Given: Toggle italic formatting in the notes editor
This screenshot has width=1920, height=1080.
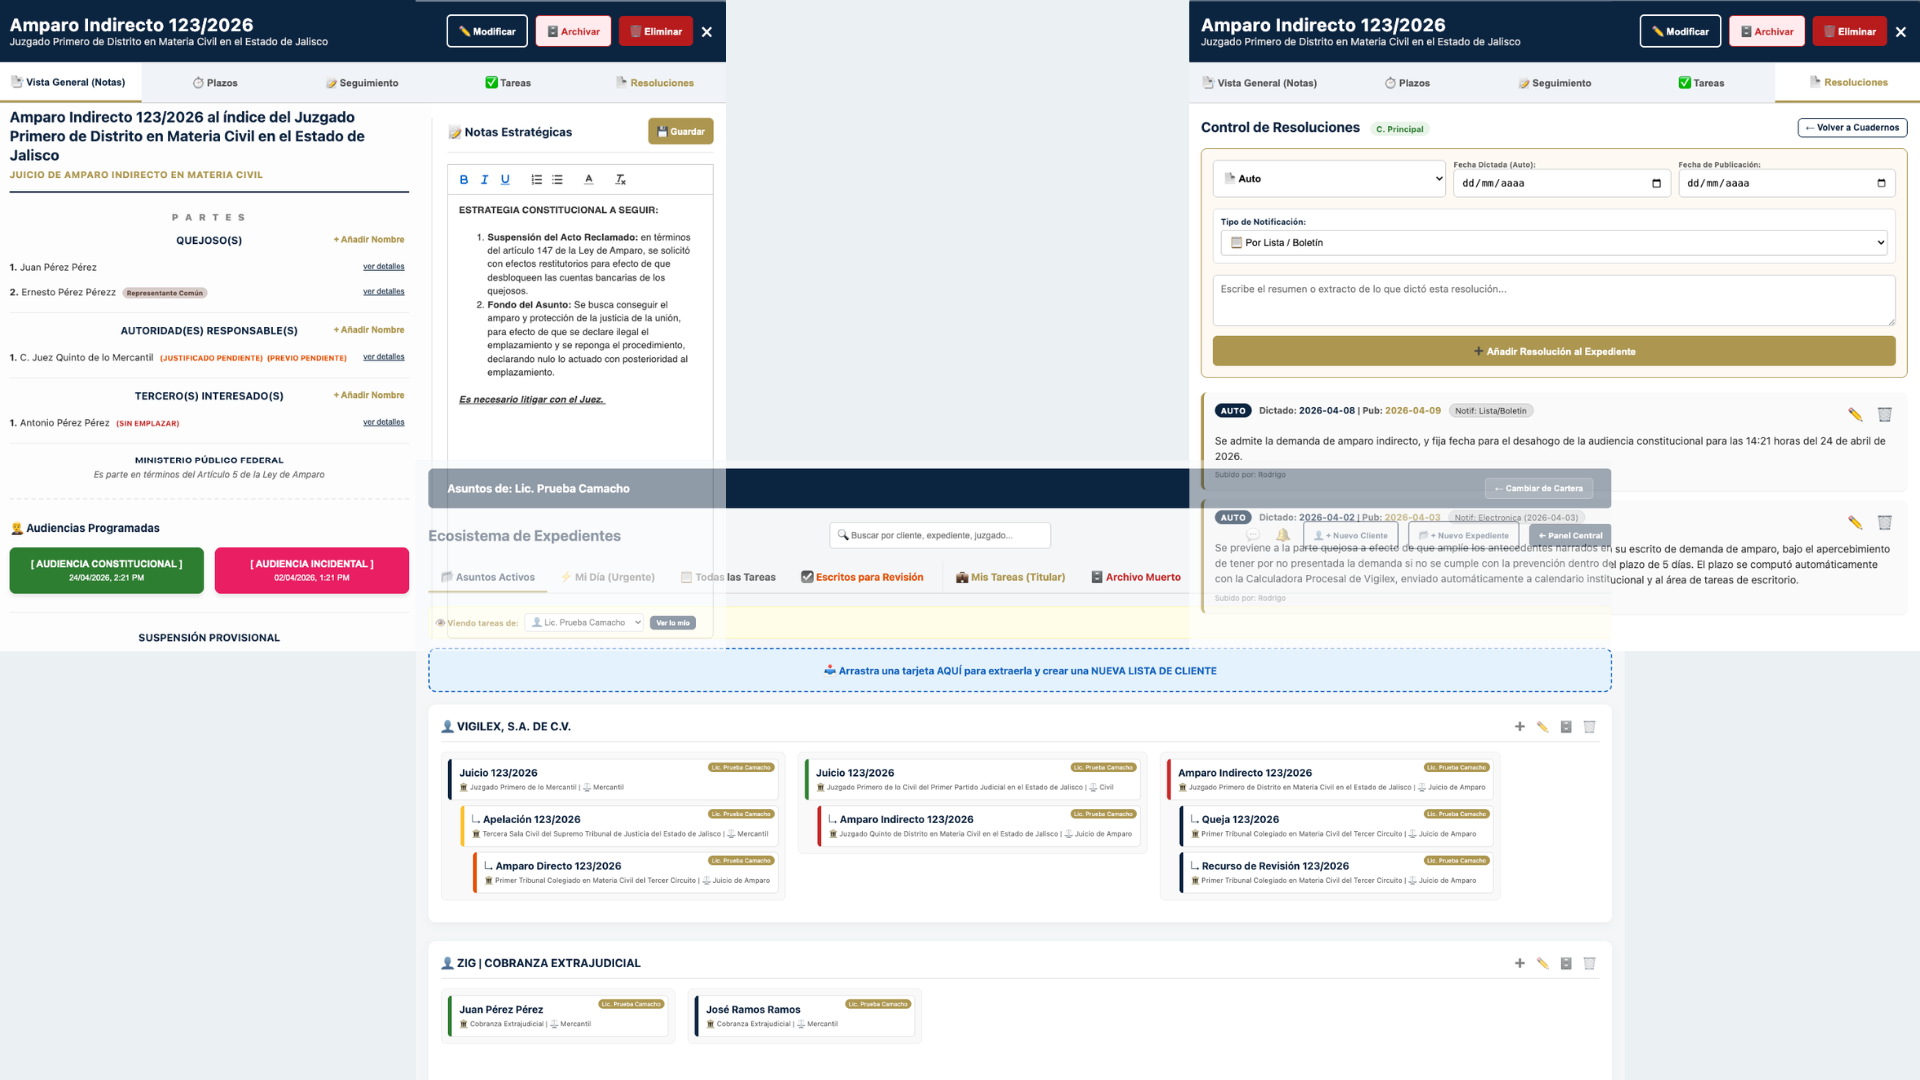Looking at the screenshot, I should (484, 179).
